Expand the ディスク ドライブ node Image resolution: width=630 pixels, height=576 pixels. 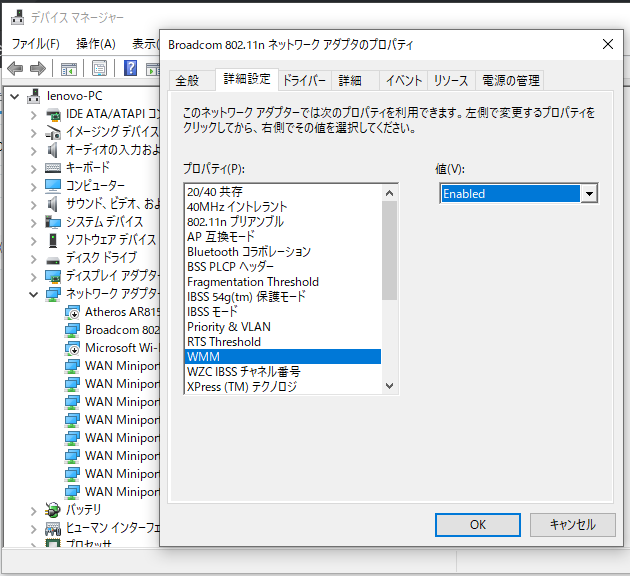coord(34,258)
